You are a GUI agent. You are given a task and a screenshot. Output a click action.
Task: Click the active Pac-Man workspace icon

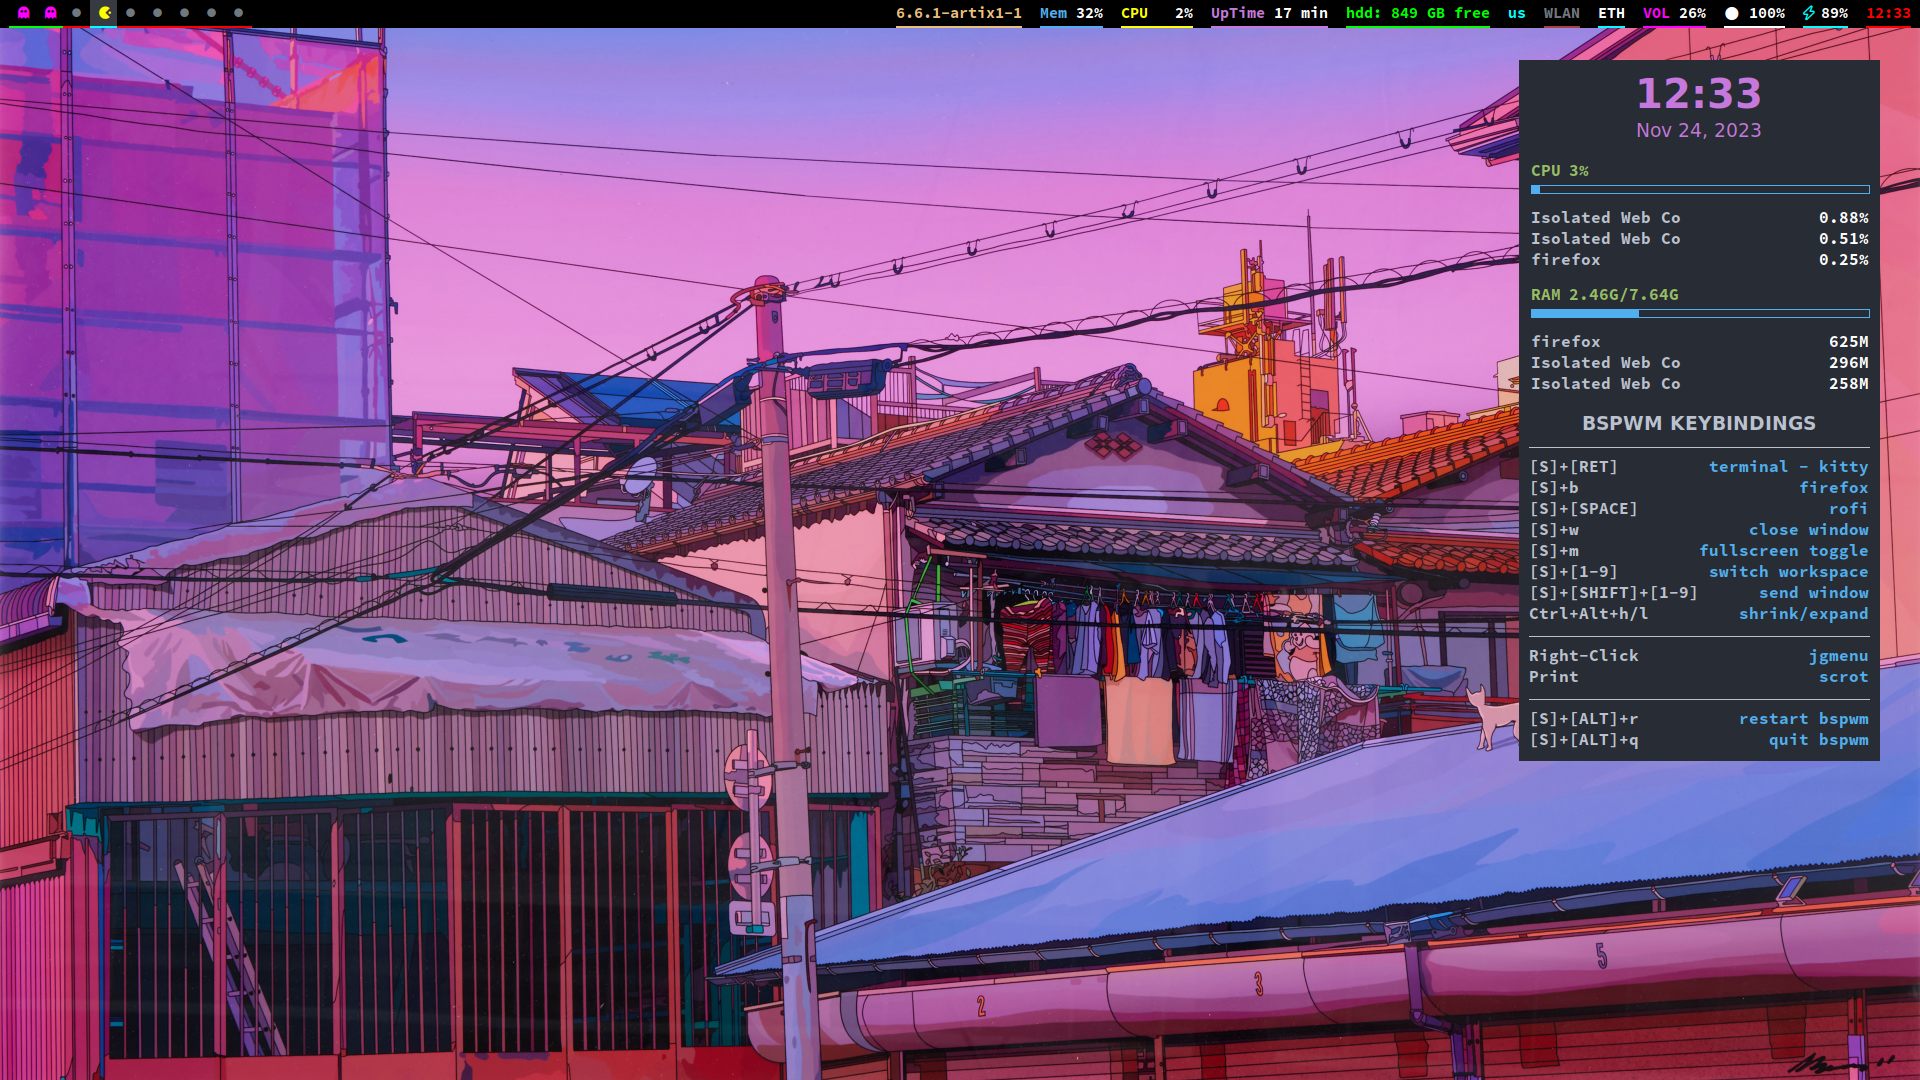104,13
